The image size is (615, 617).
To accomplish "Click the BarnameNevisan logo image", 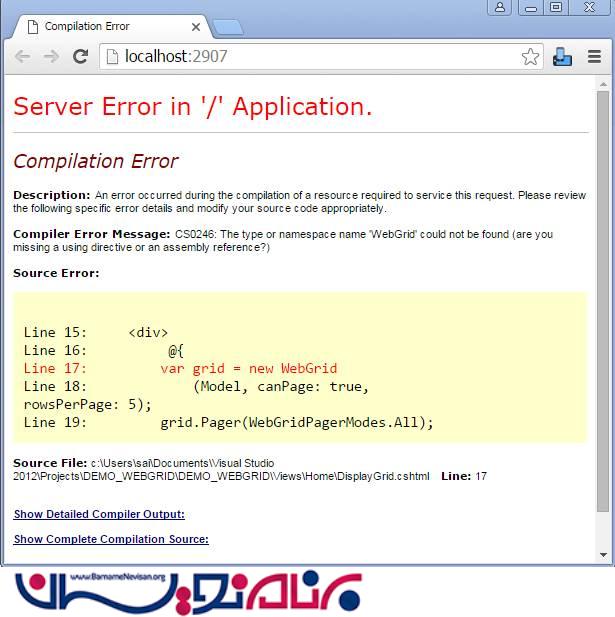I will [188, 591].
